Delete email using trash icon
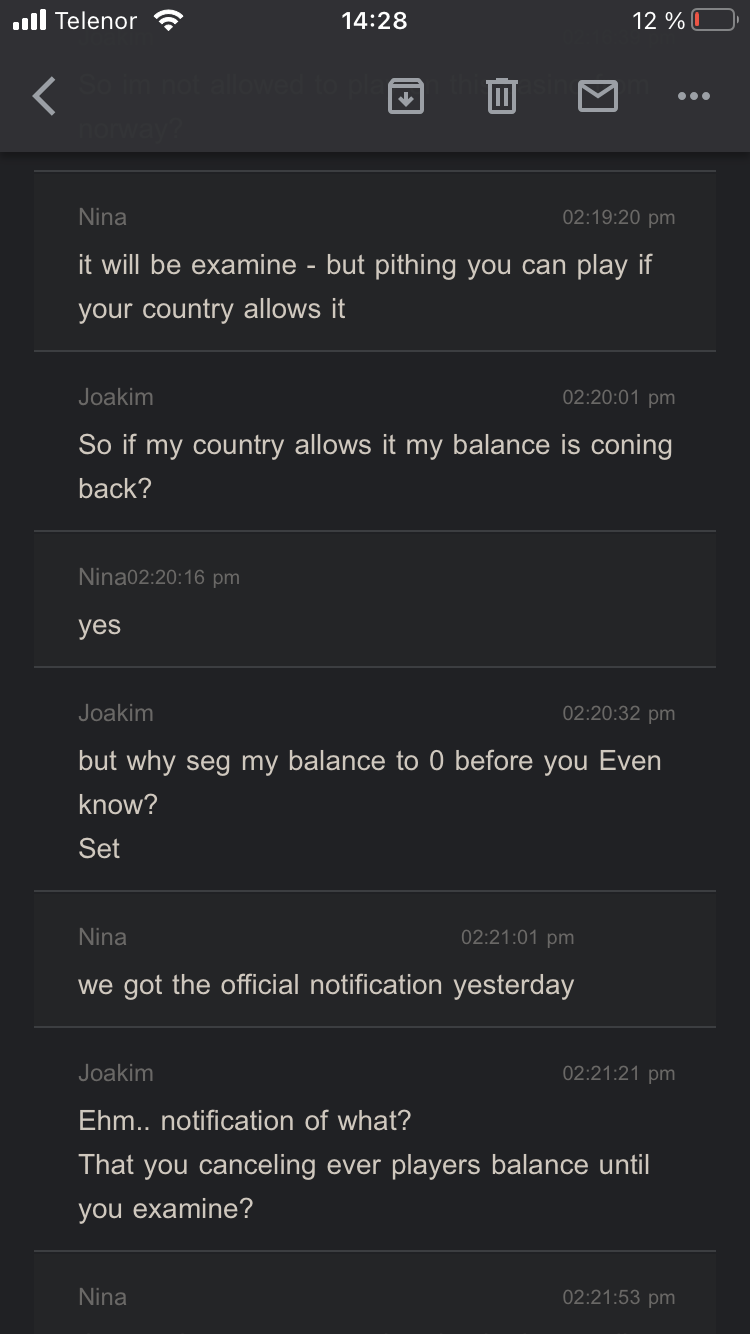750x1334 pixels. click(501, 96)
